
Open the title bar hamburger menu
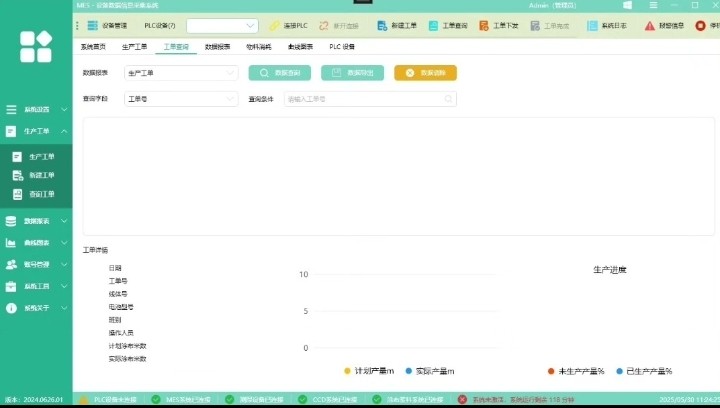(653, 5)
